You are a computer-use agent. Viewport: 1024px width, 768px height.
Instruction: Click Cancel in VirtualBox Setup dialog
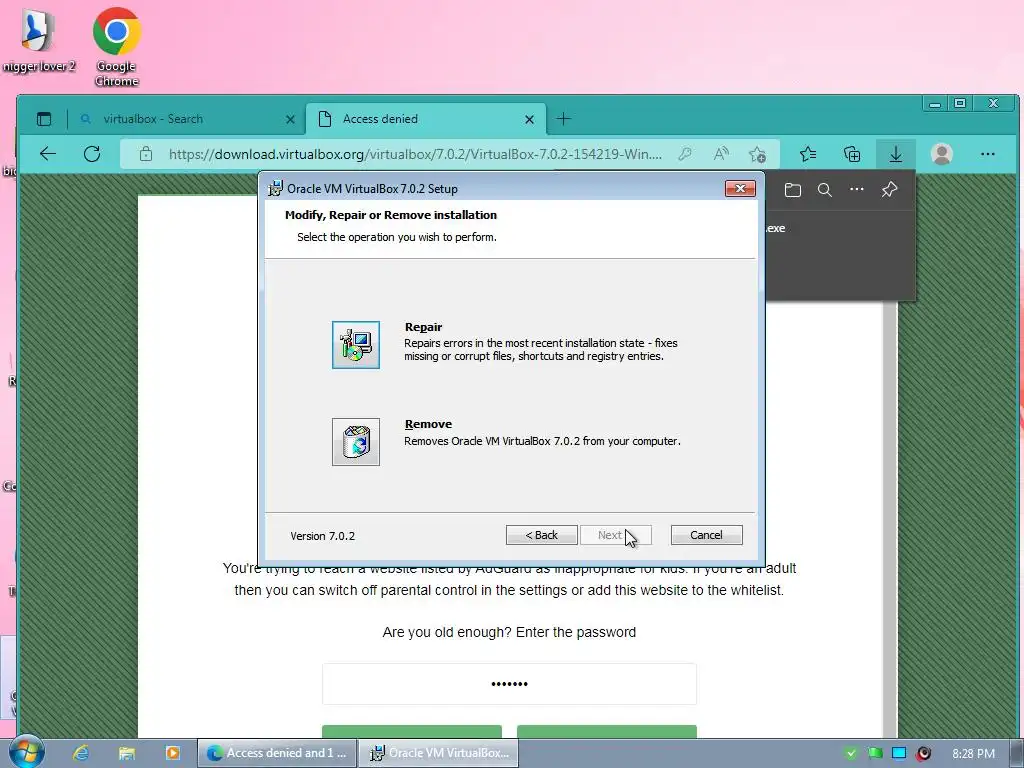tap(706, 535)
